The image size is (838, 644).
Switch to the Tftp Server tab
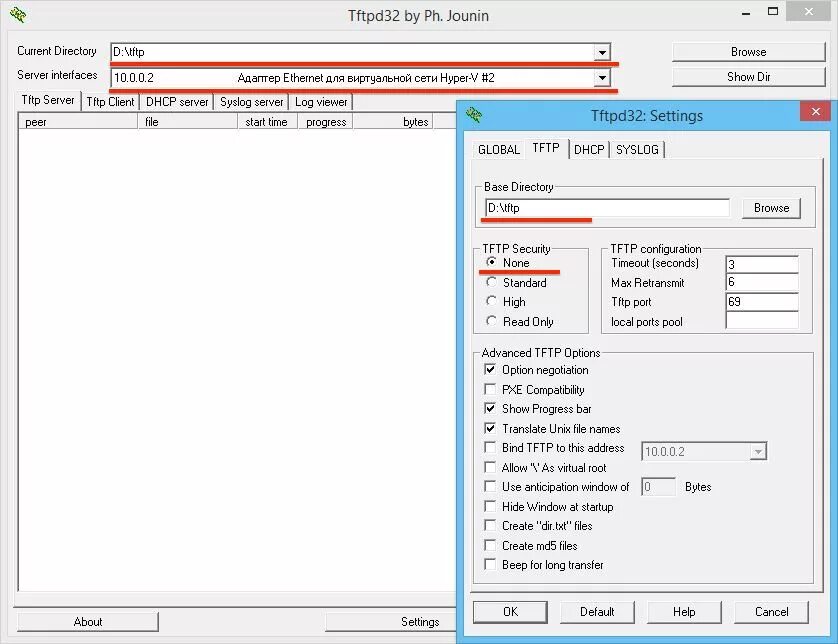48,100
